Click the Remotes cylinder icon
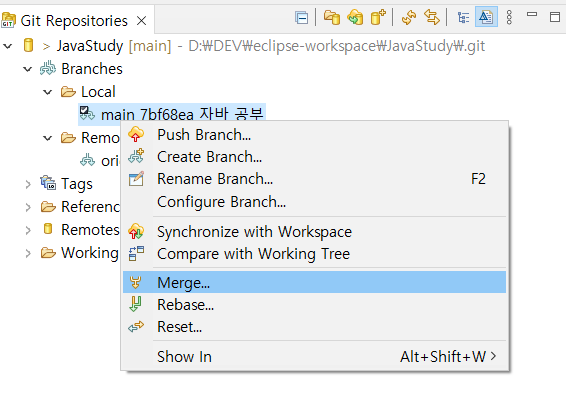The width and height of the screenshot is (566, 401). point(48,229)
